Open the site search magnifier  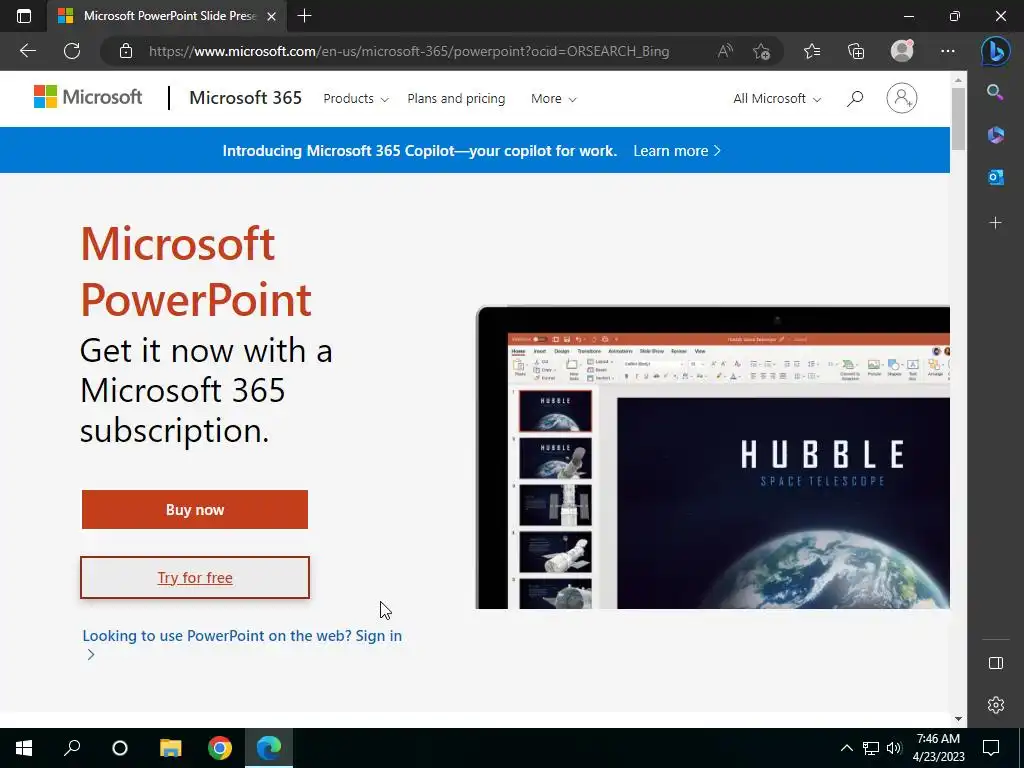pos(855,99)
